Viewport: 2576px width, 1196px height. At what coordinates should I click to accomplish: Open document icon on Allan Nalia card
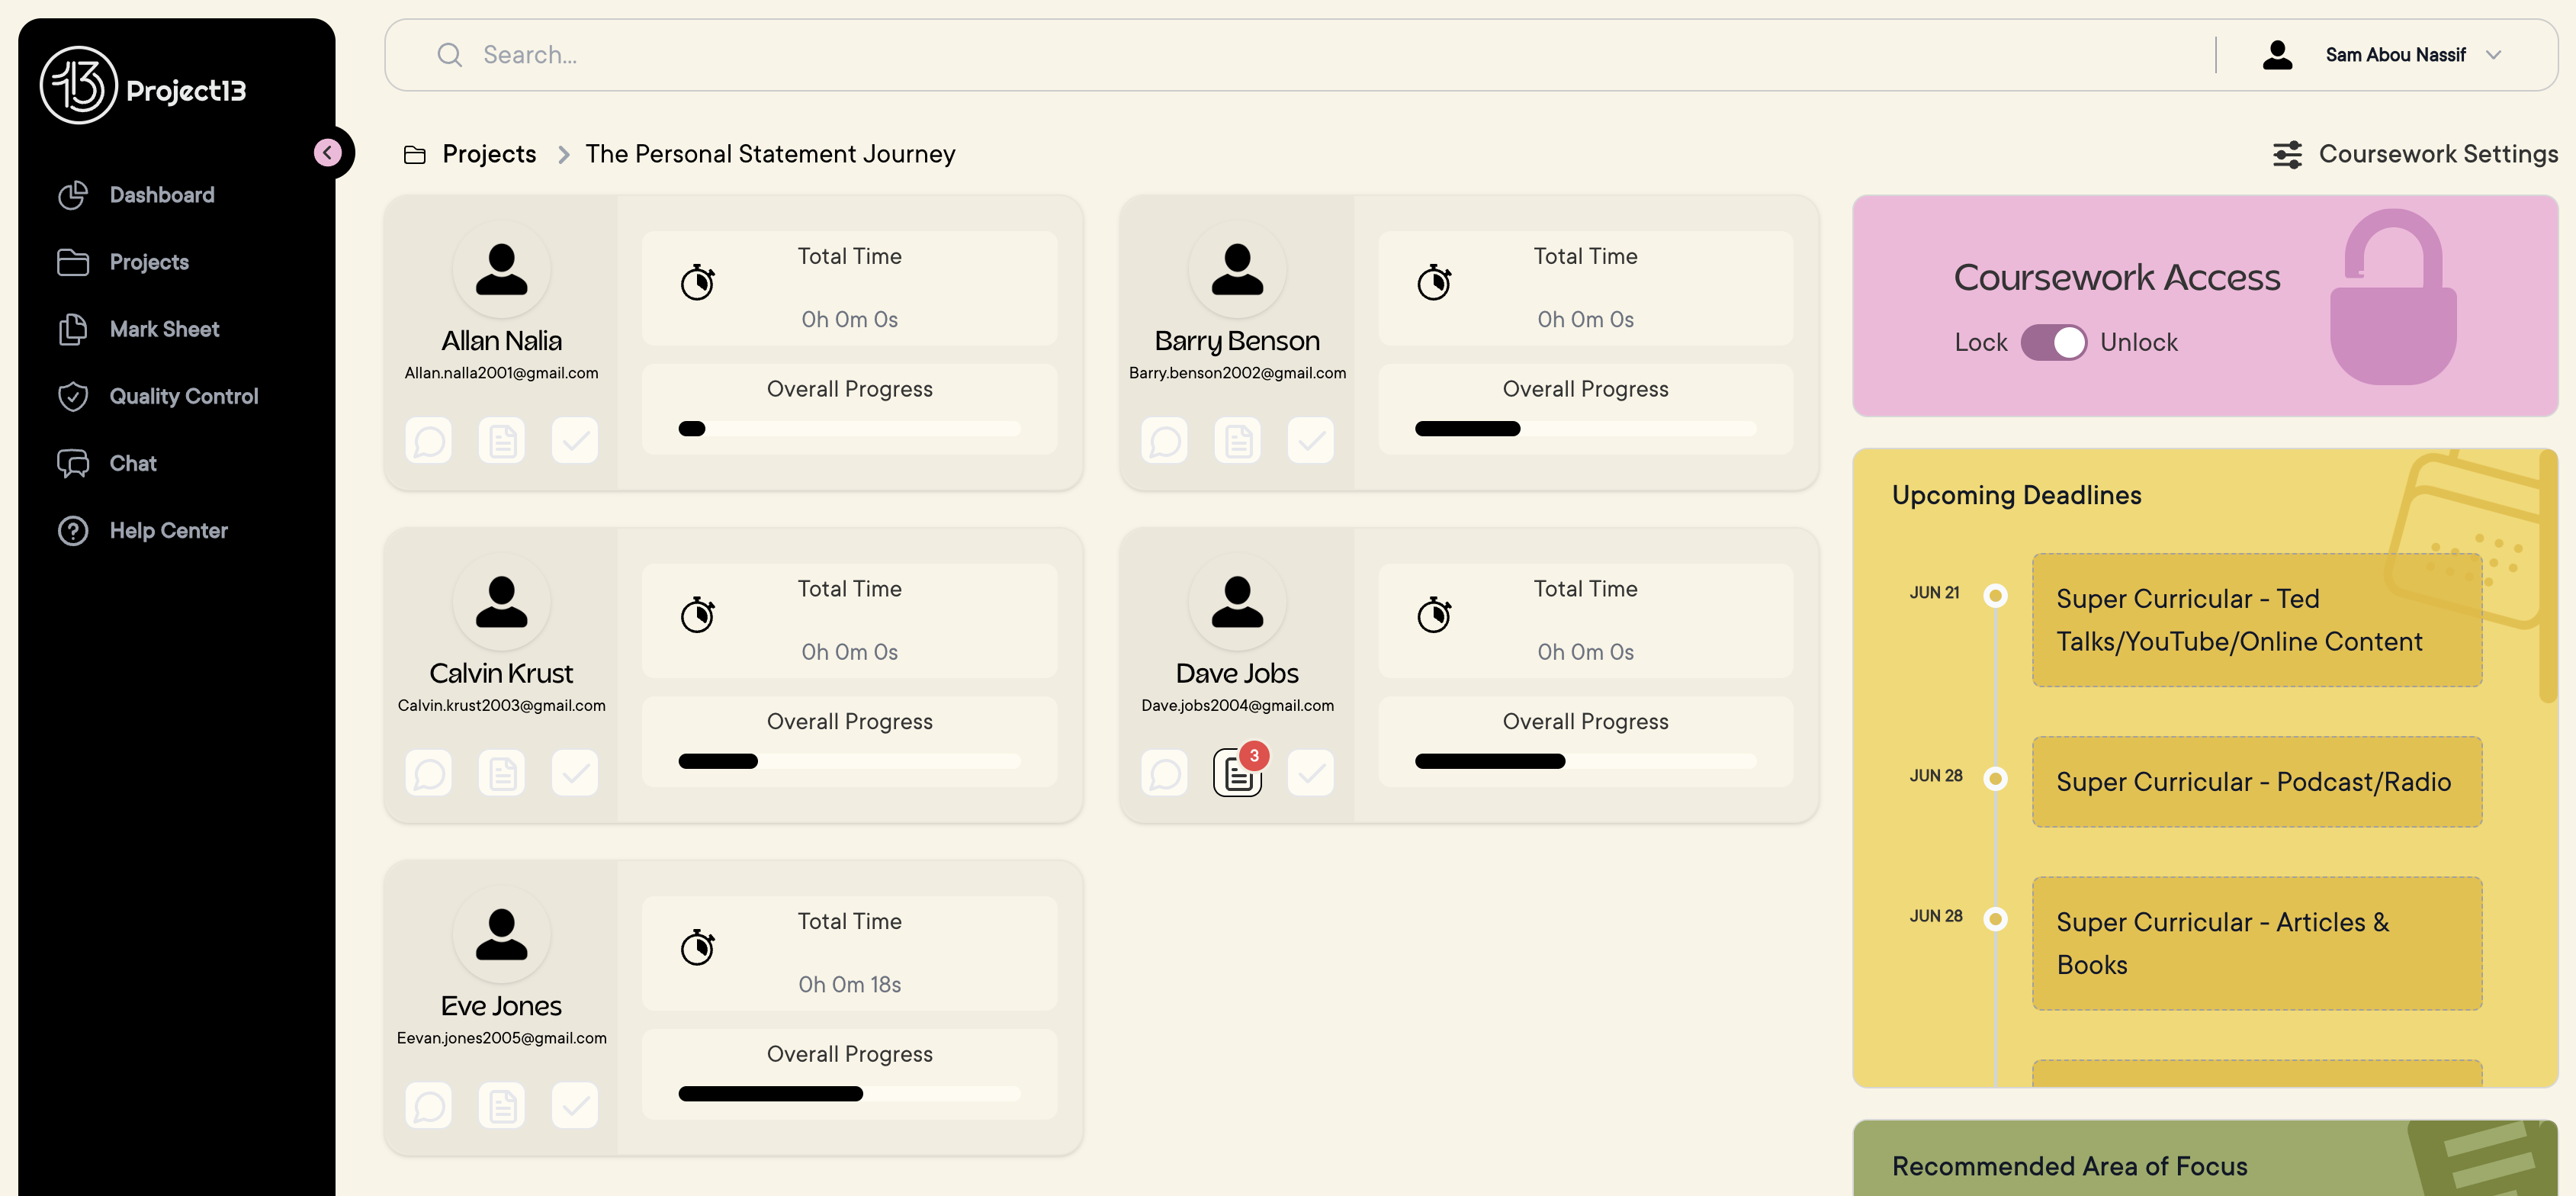[502, 440]
